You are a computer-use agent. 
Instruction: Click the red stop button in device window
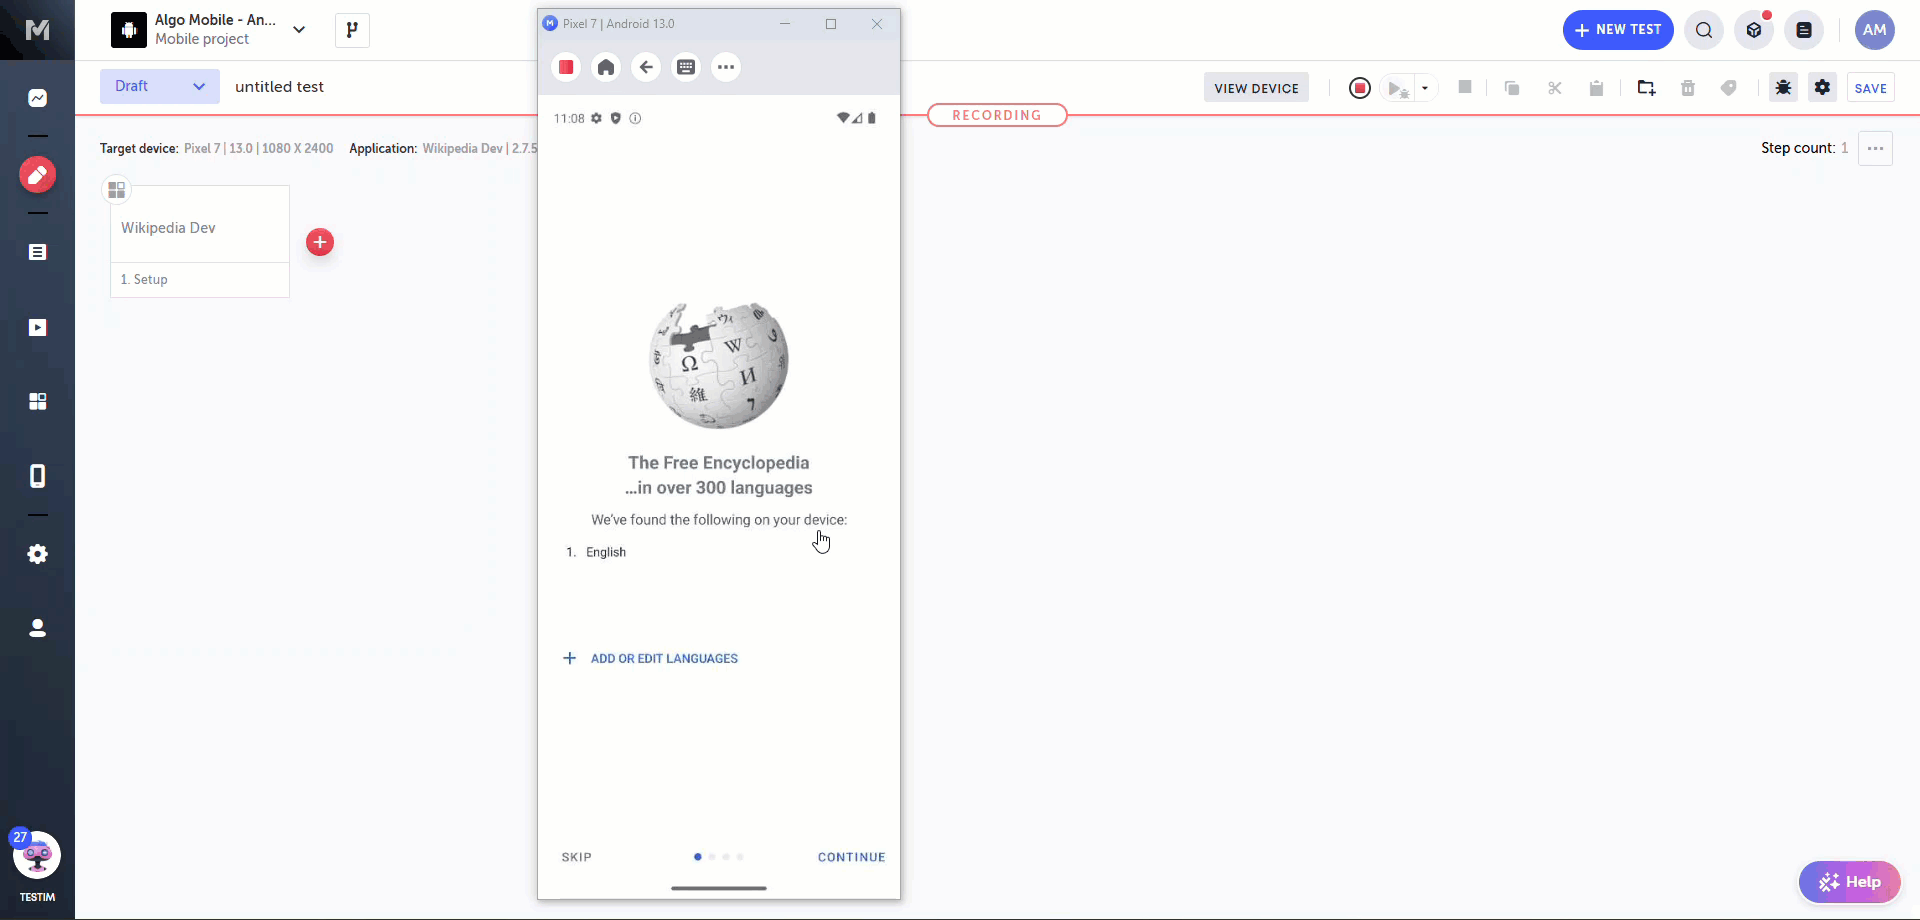(566, 67)
